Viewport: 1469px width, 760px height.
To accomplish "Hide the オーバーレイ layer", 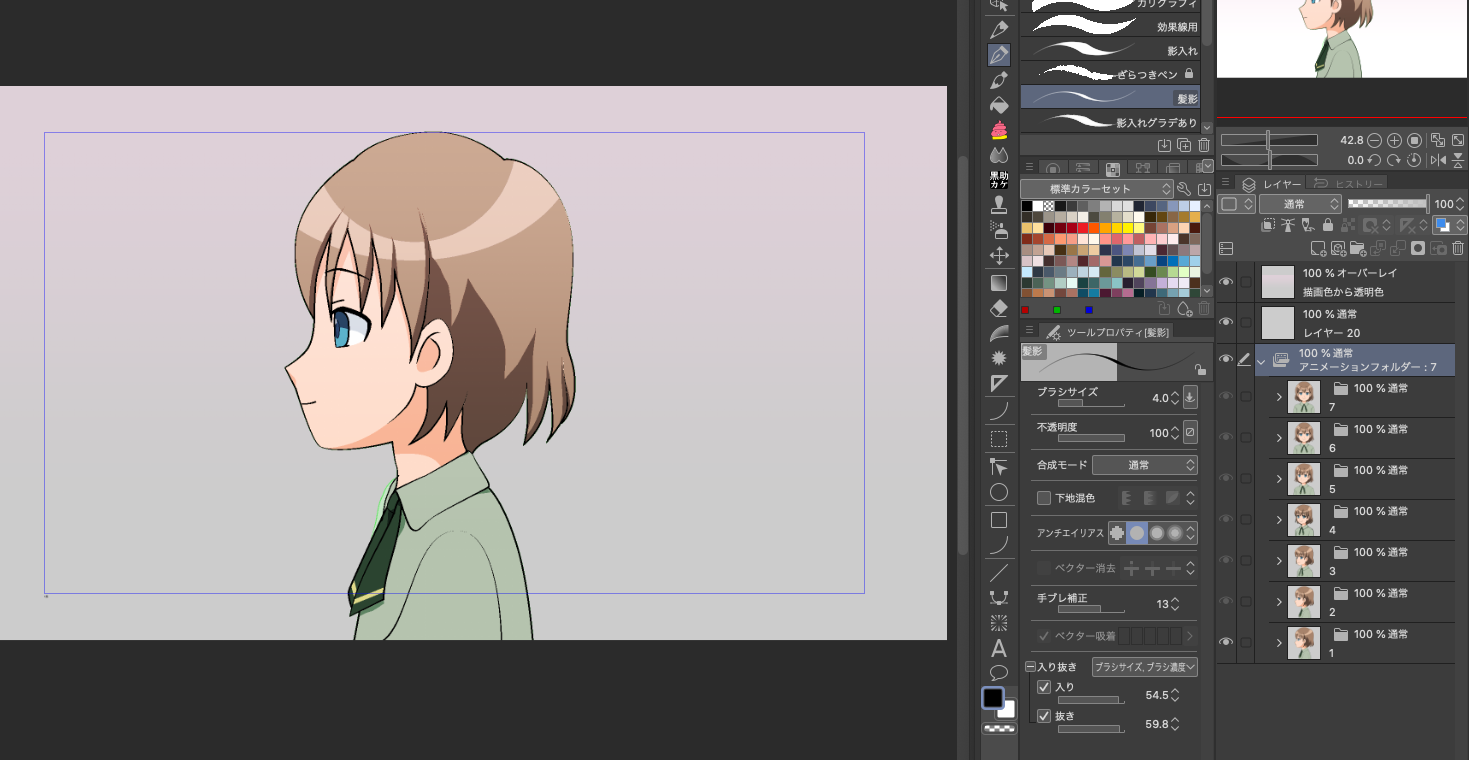I will coord(1225,282).
